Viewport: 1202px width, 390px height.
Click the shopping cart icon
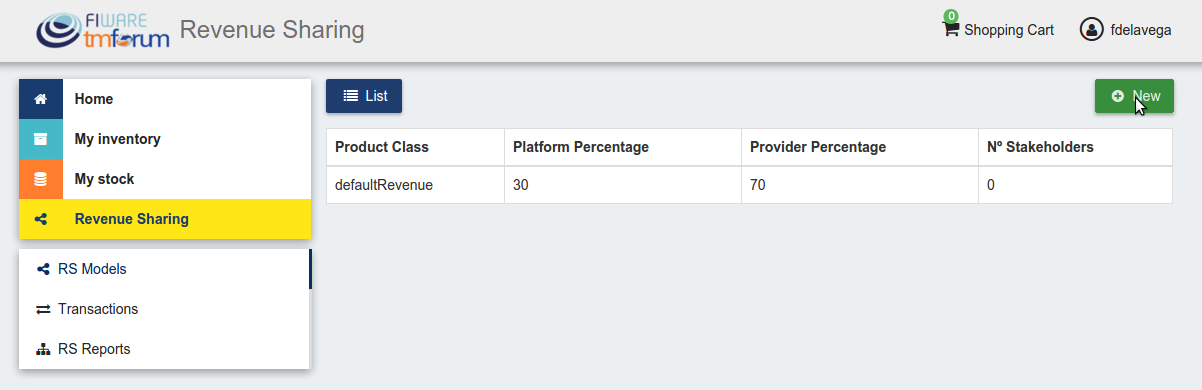[950, 30]
